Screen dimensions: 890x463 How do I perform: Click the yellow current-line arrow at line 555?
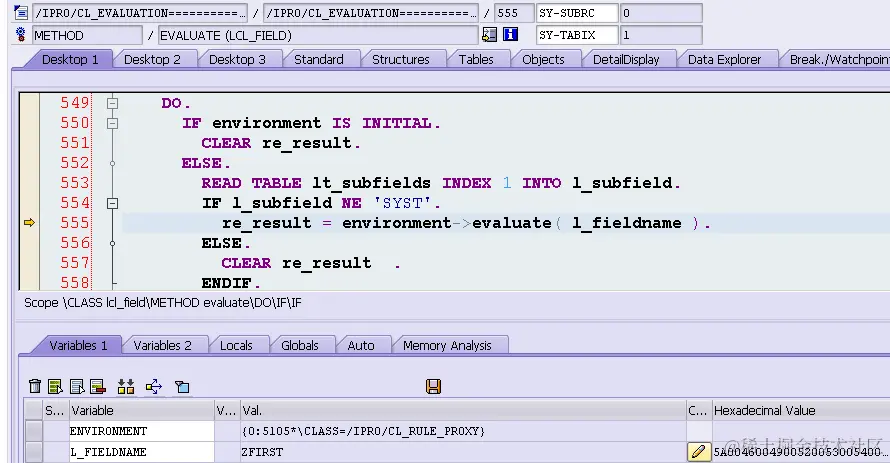[x=30, y=222]
